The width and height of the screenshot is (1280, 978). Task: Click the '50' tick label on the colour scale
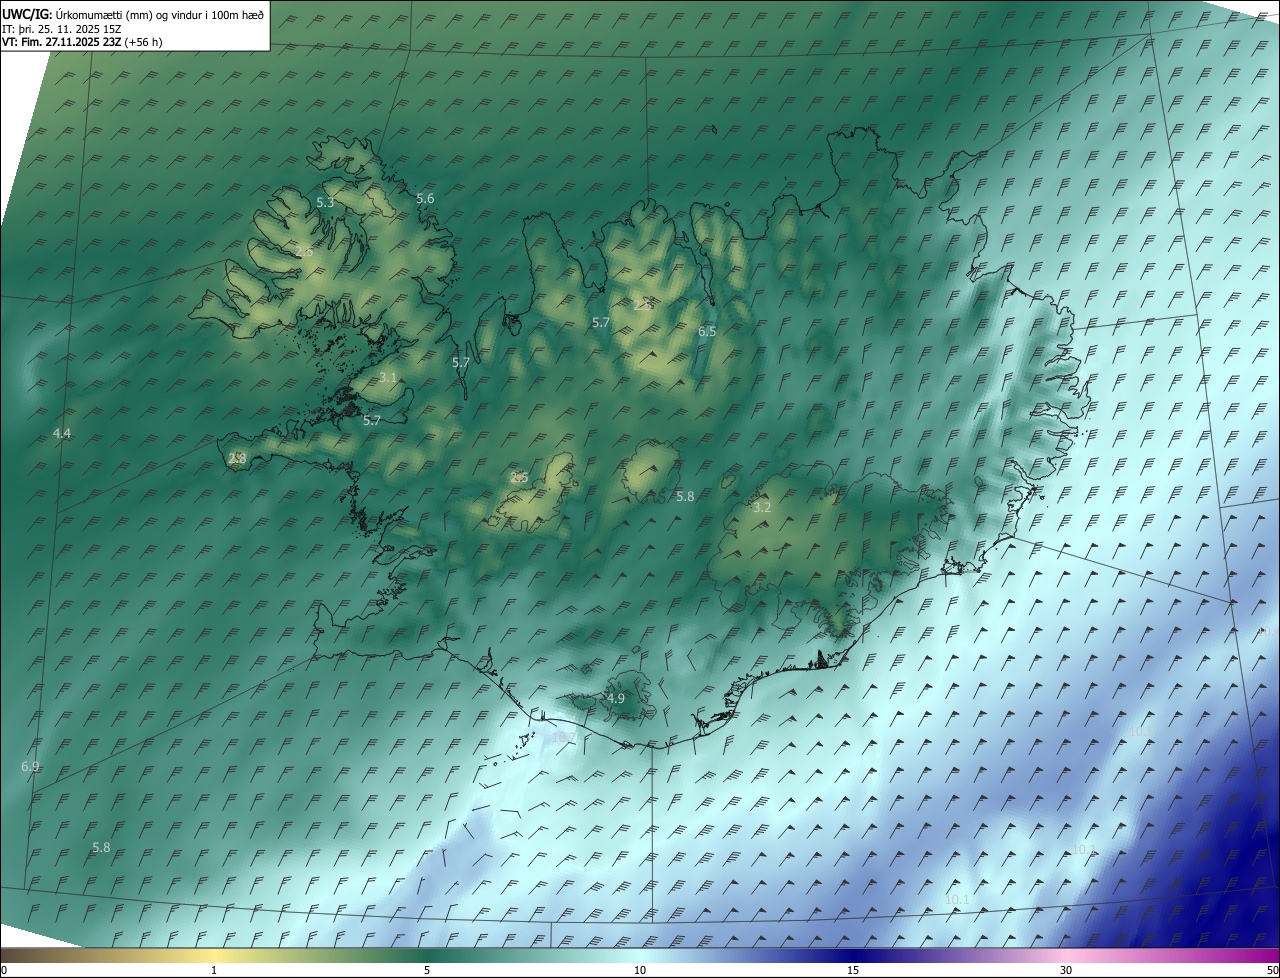pyautogui.click(x=1272, y=970)
